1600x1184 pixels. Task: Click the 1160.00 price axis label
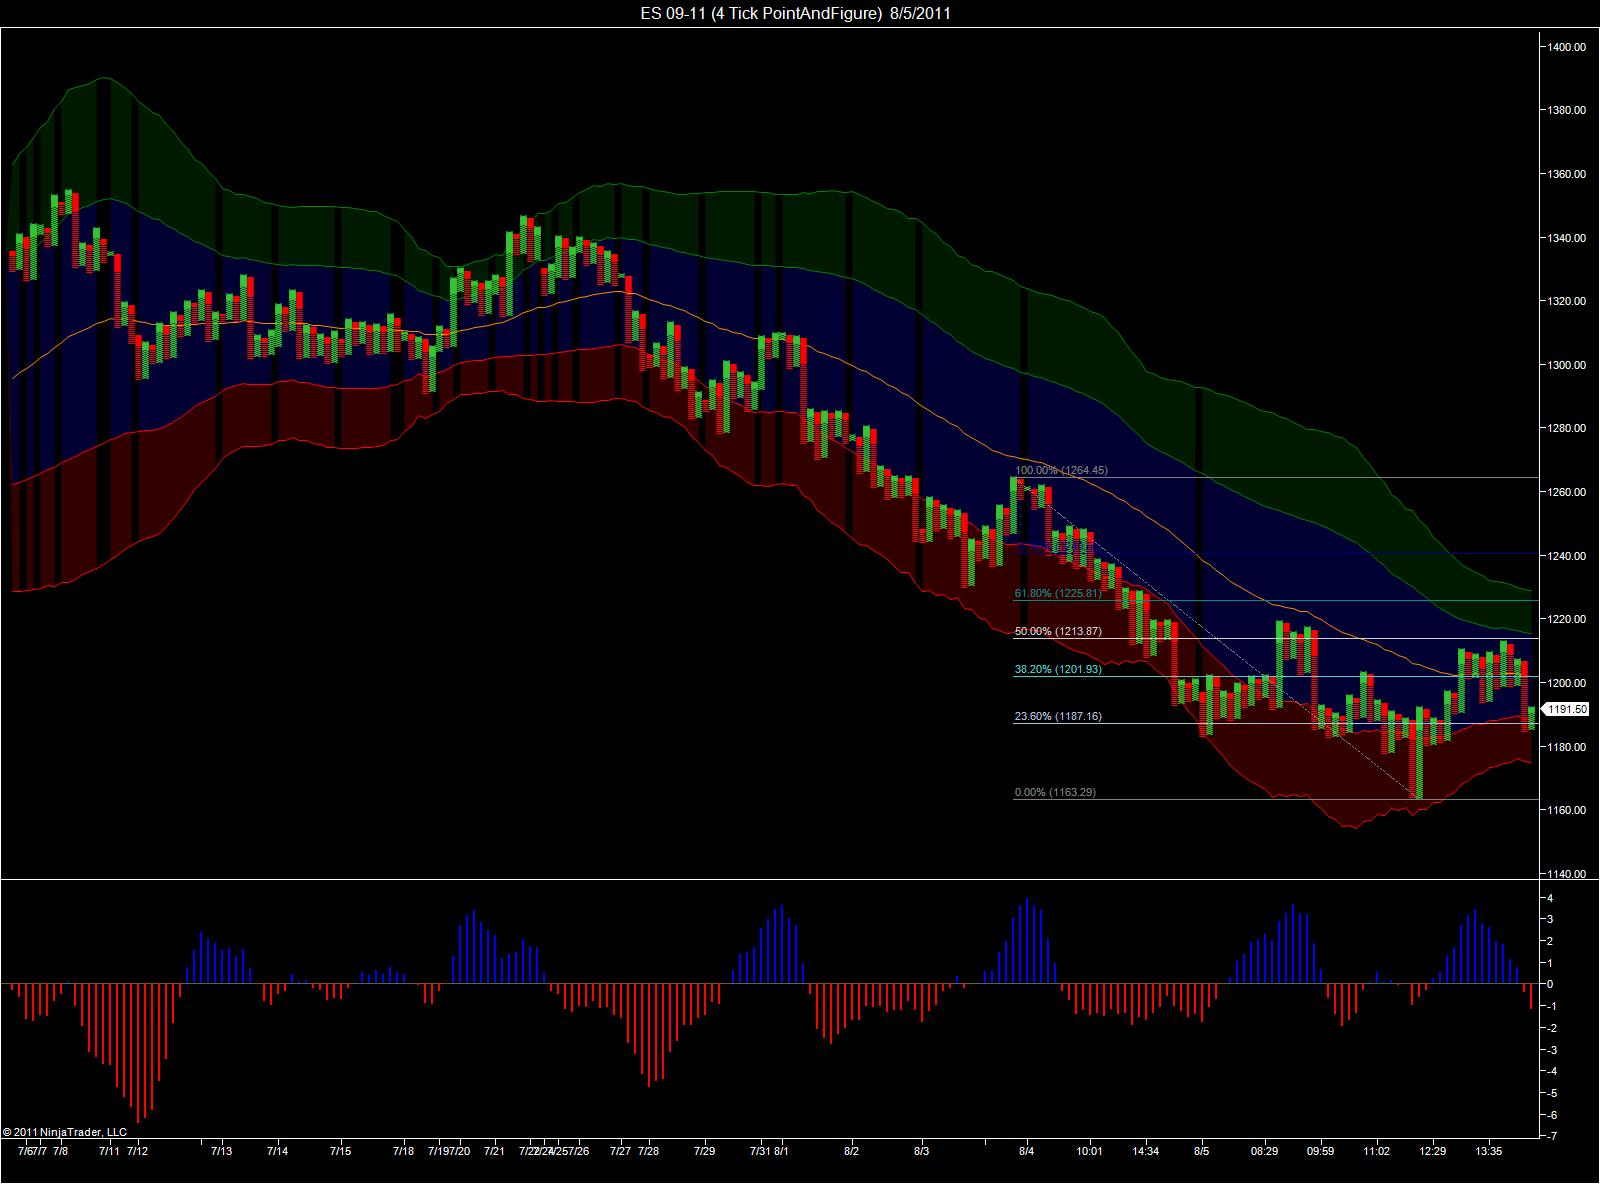tap(1566, 810)
